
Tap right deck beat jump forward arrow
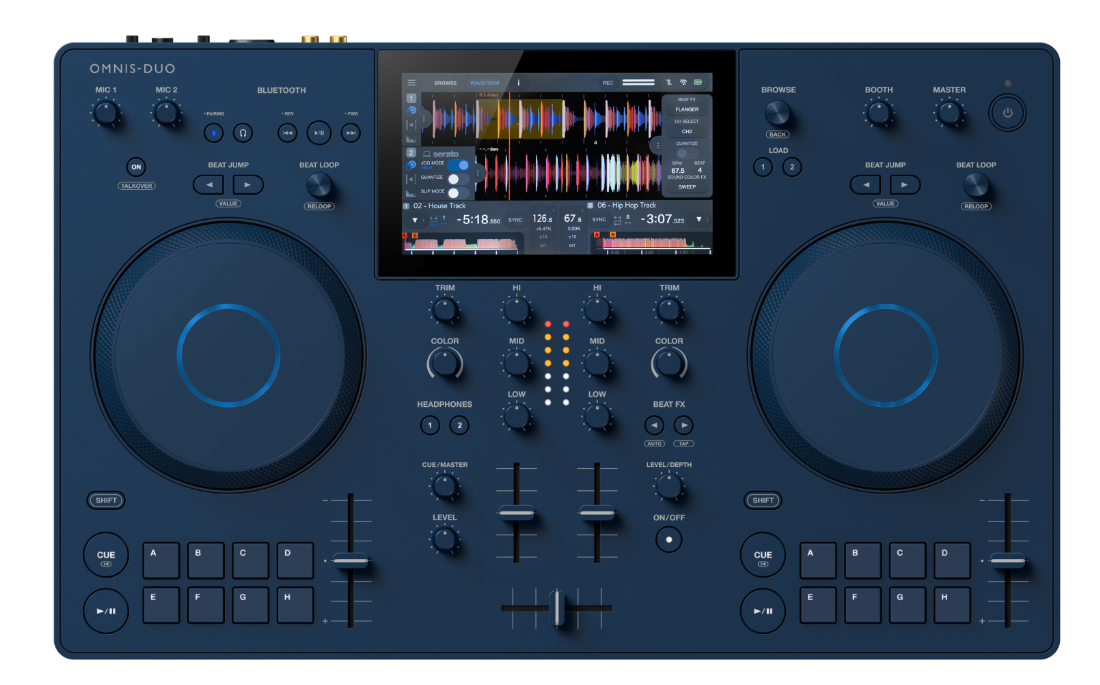904,185
